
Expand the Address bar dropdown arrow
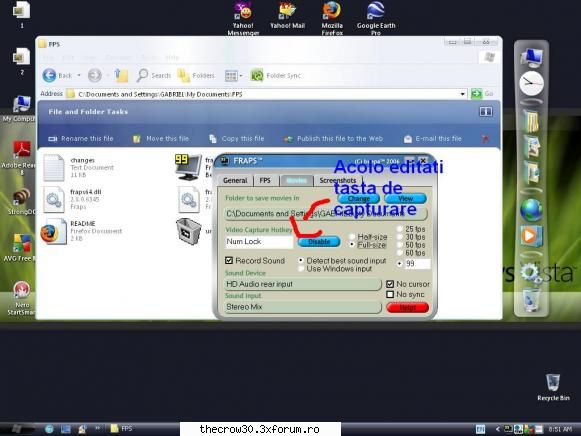pyautogui.click(x=462, y=94)
